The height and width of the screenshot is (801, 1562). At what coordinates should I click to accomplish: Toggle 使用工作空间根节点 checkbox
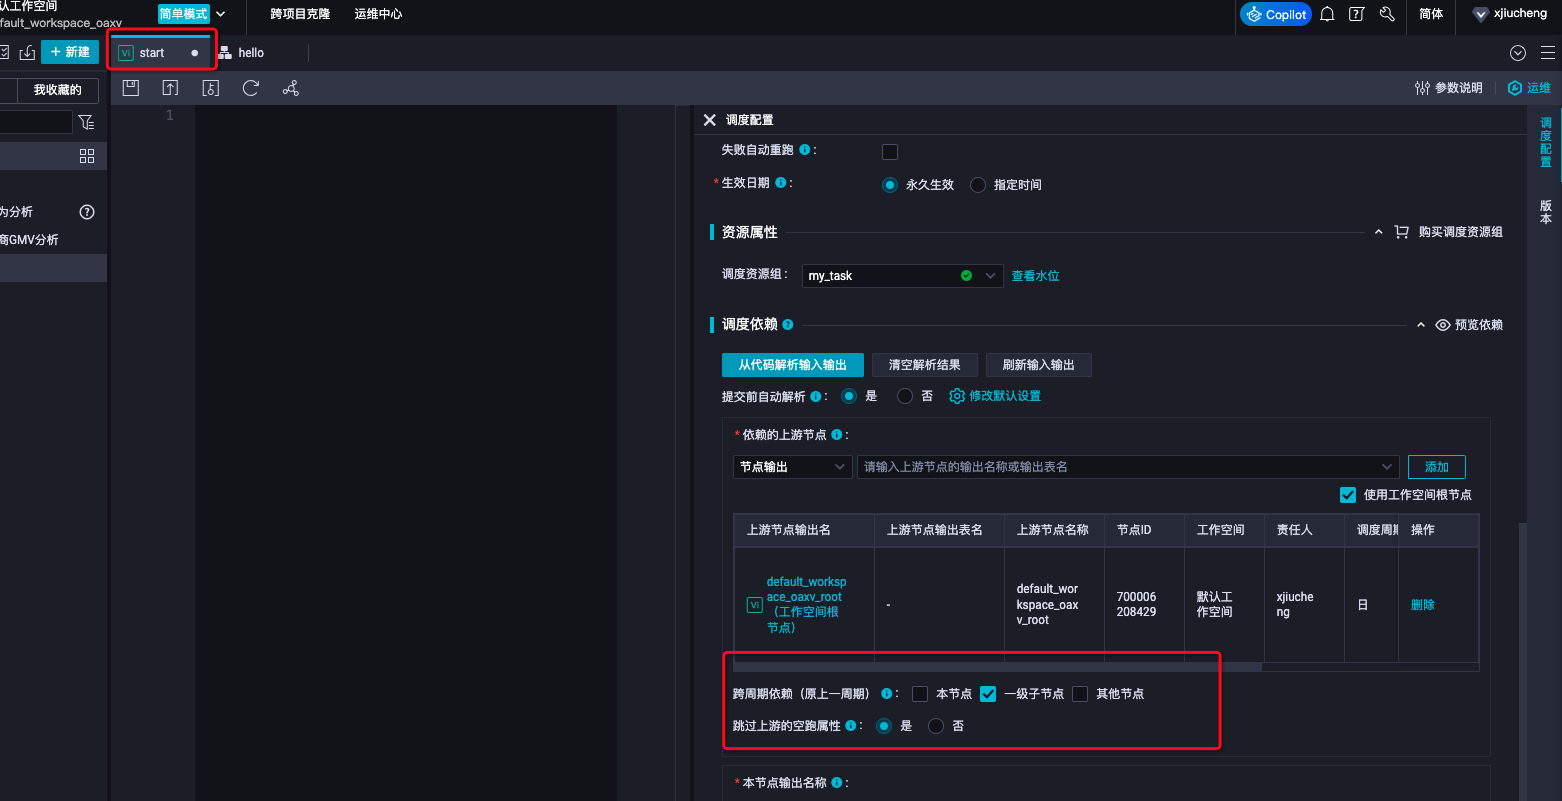1348,495
